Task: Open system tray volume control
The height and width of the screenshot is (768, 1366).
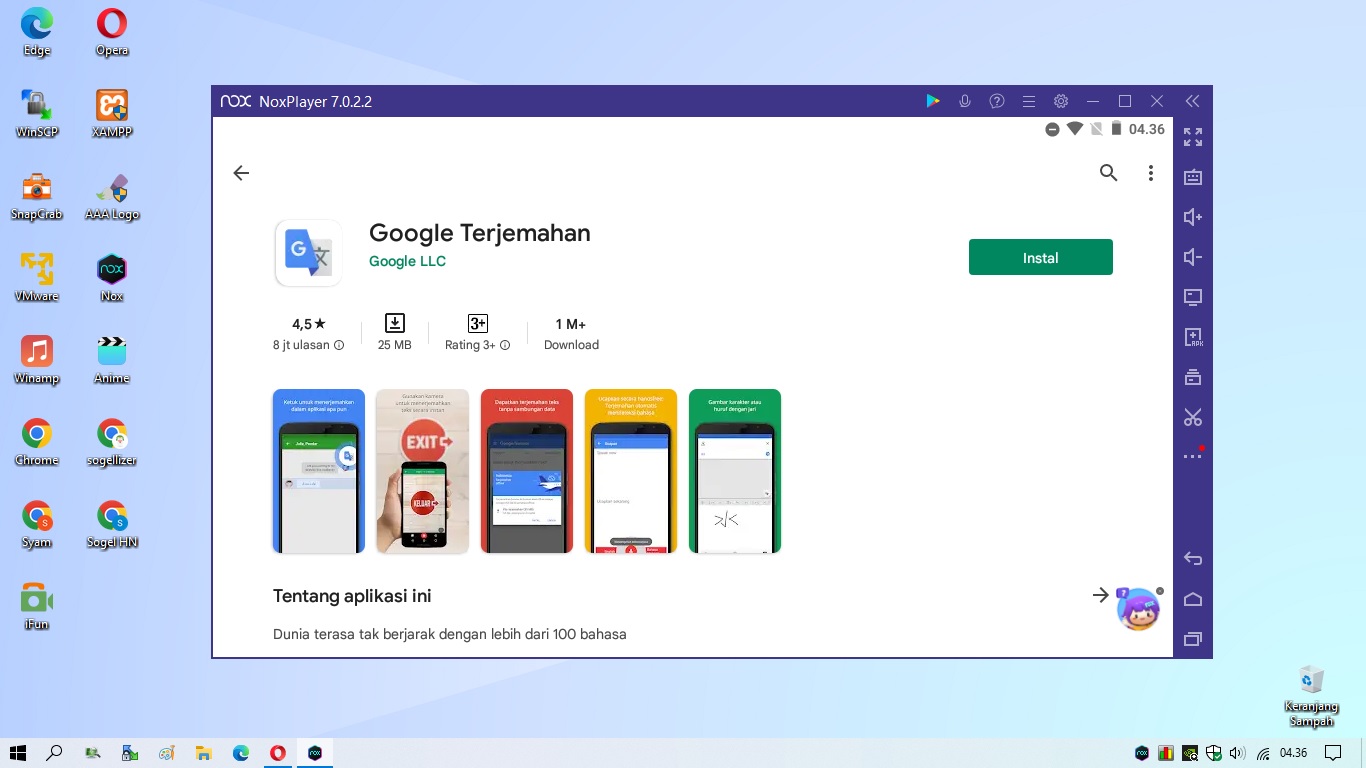Action: [x=1238, y=753]
